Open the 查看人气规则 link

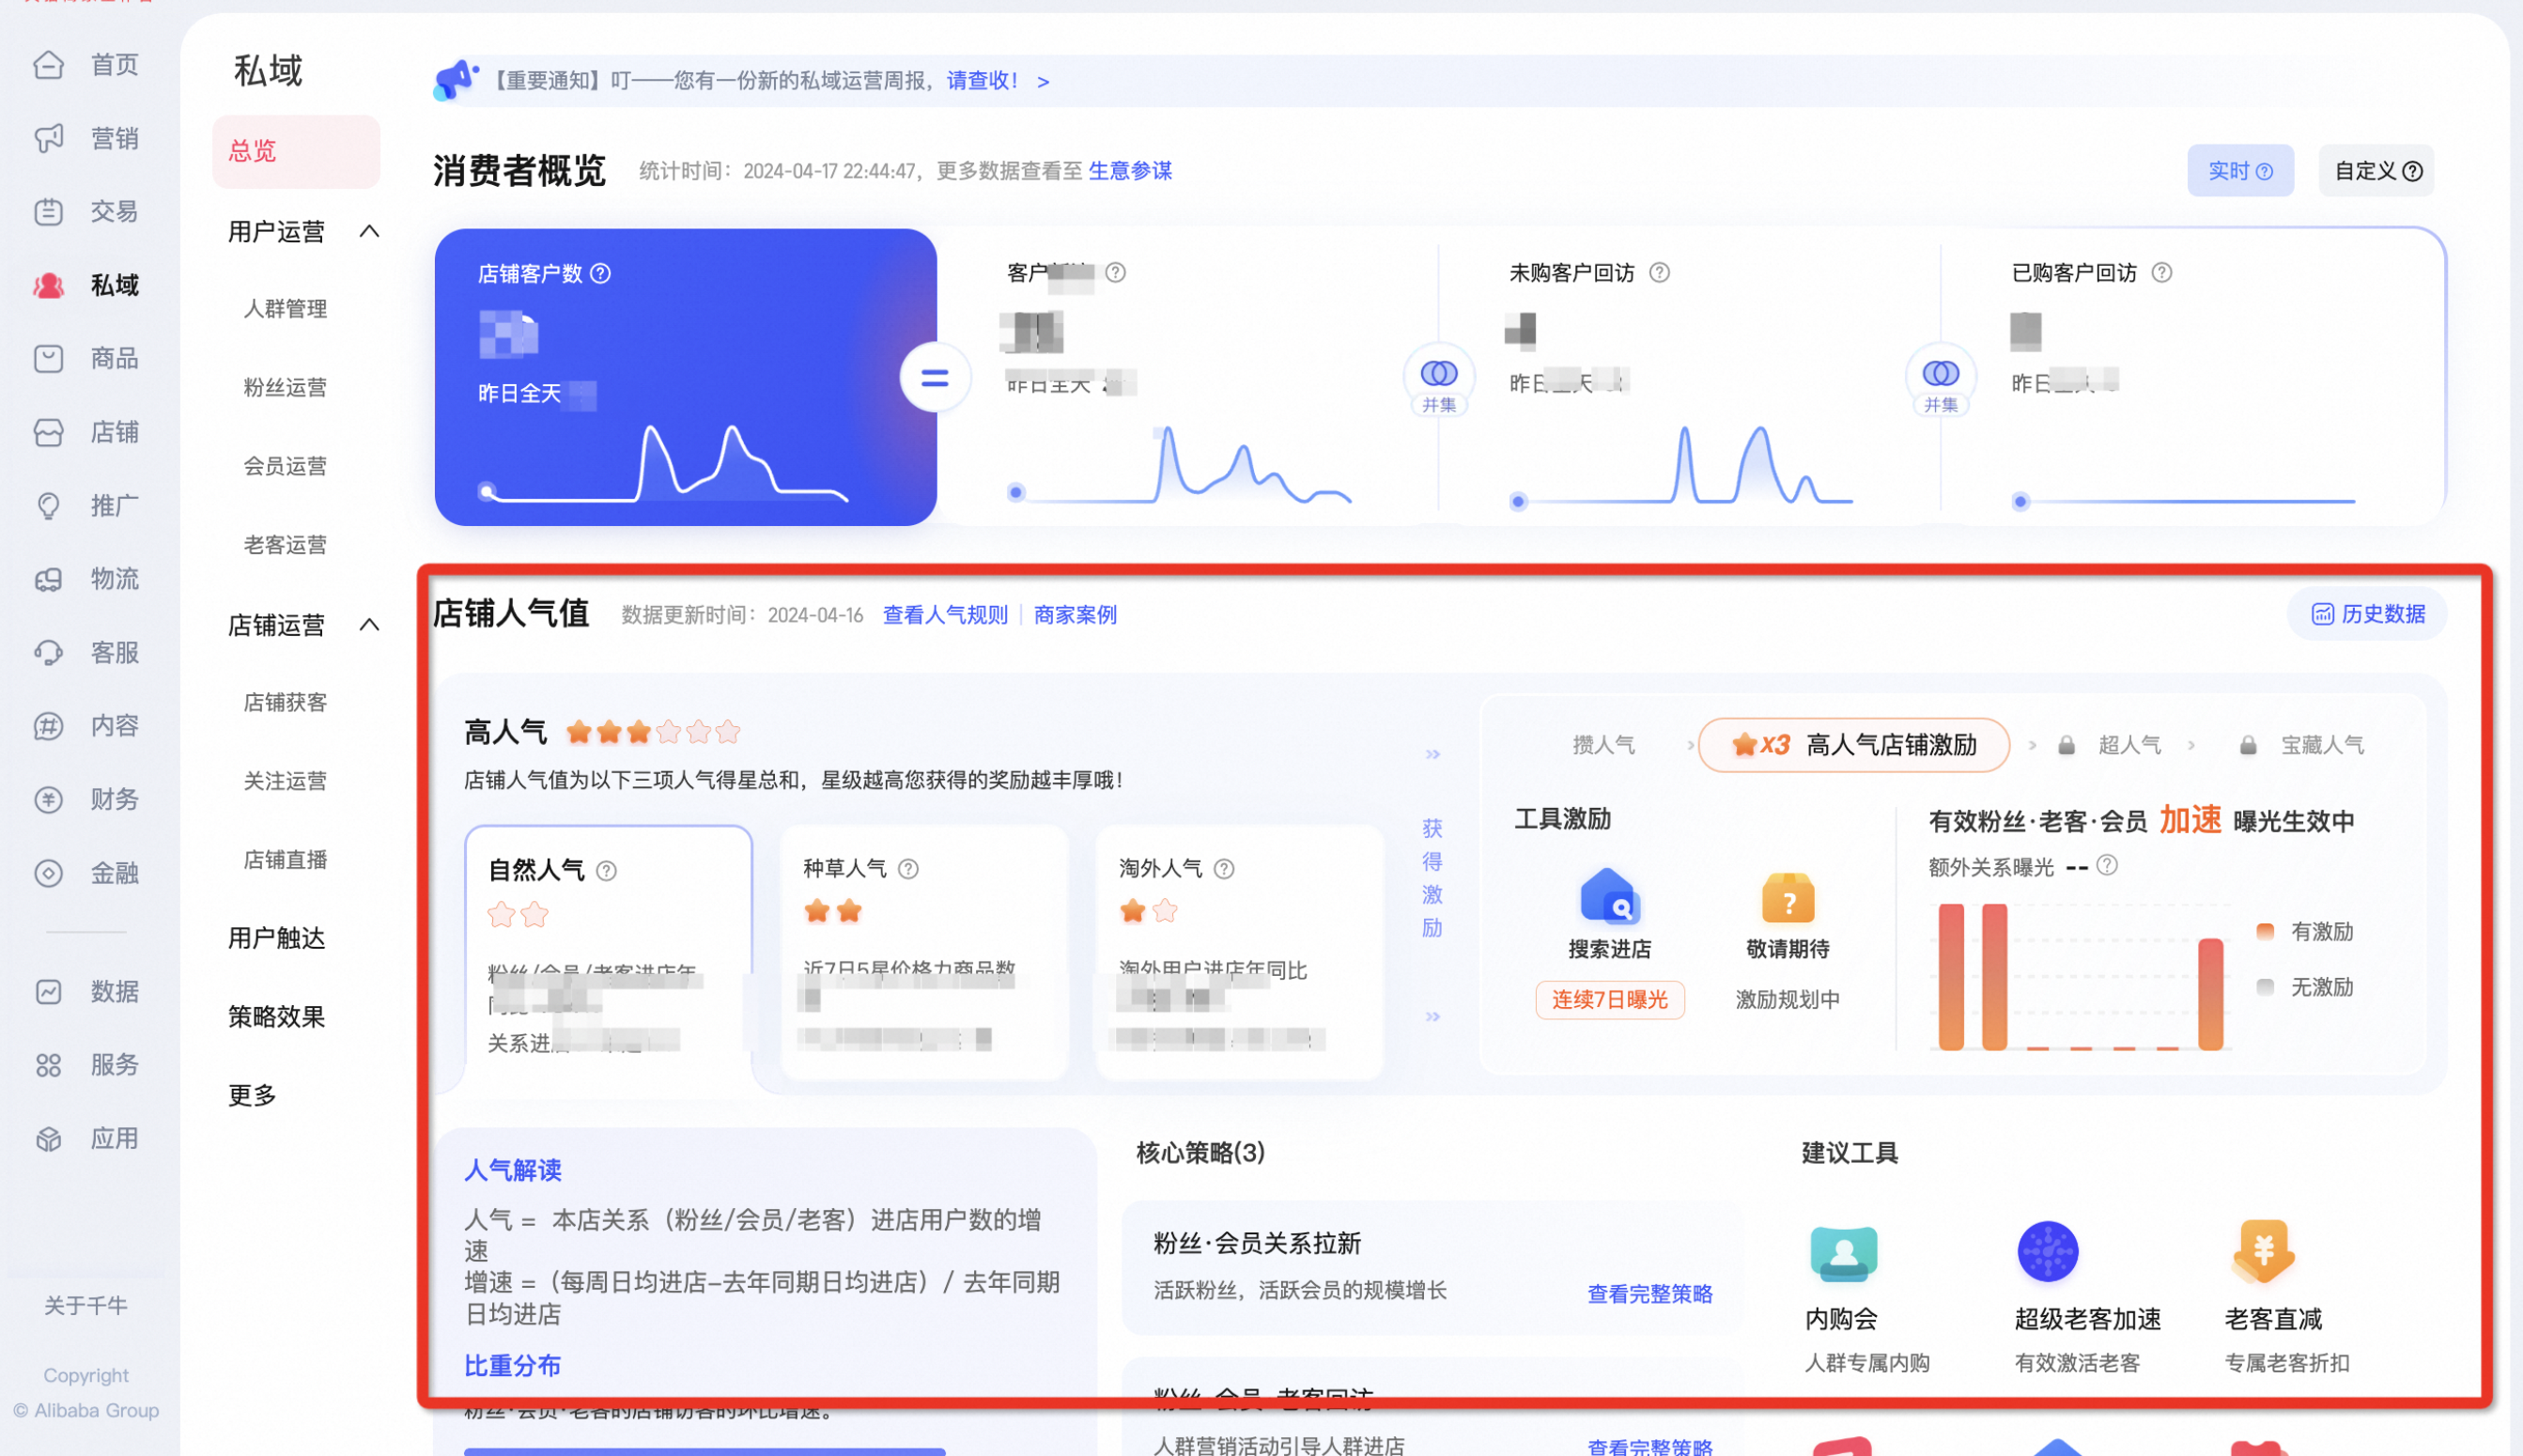[x=946, y=615]
